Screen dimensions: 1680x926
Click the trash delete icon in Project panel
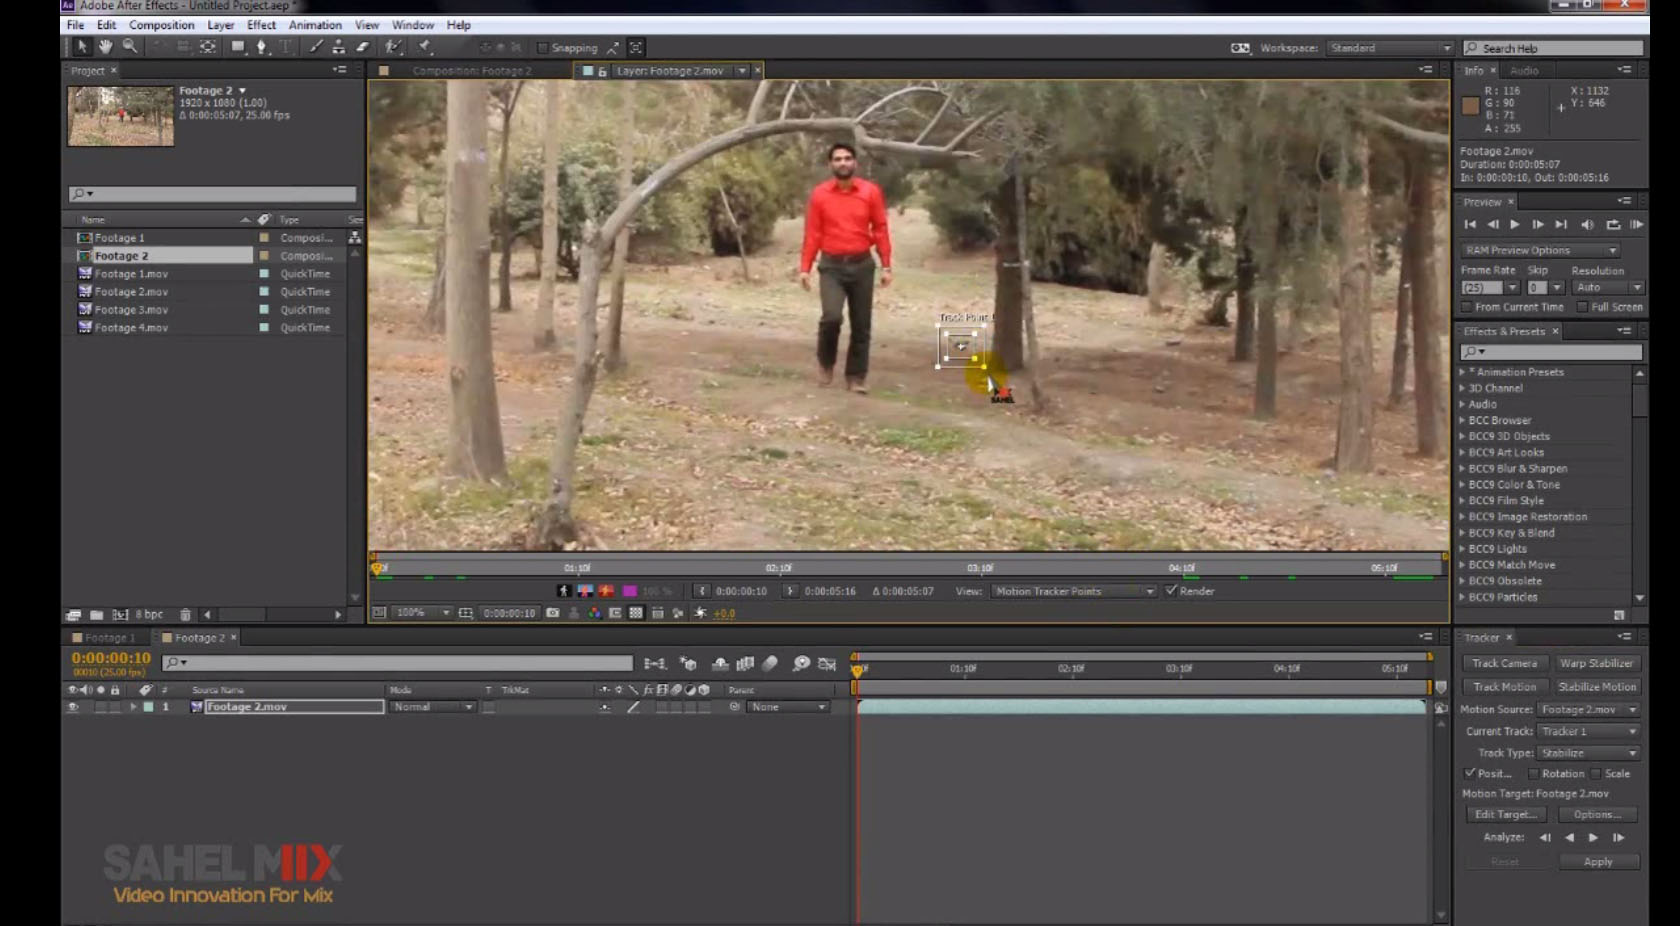pyautogui.click(x=185, y=615)
